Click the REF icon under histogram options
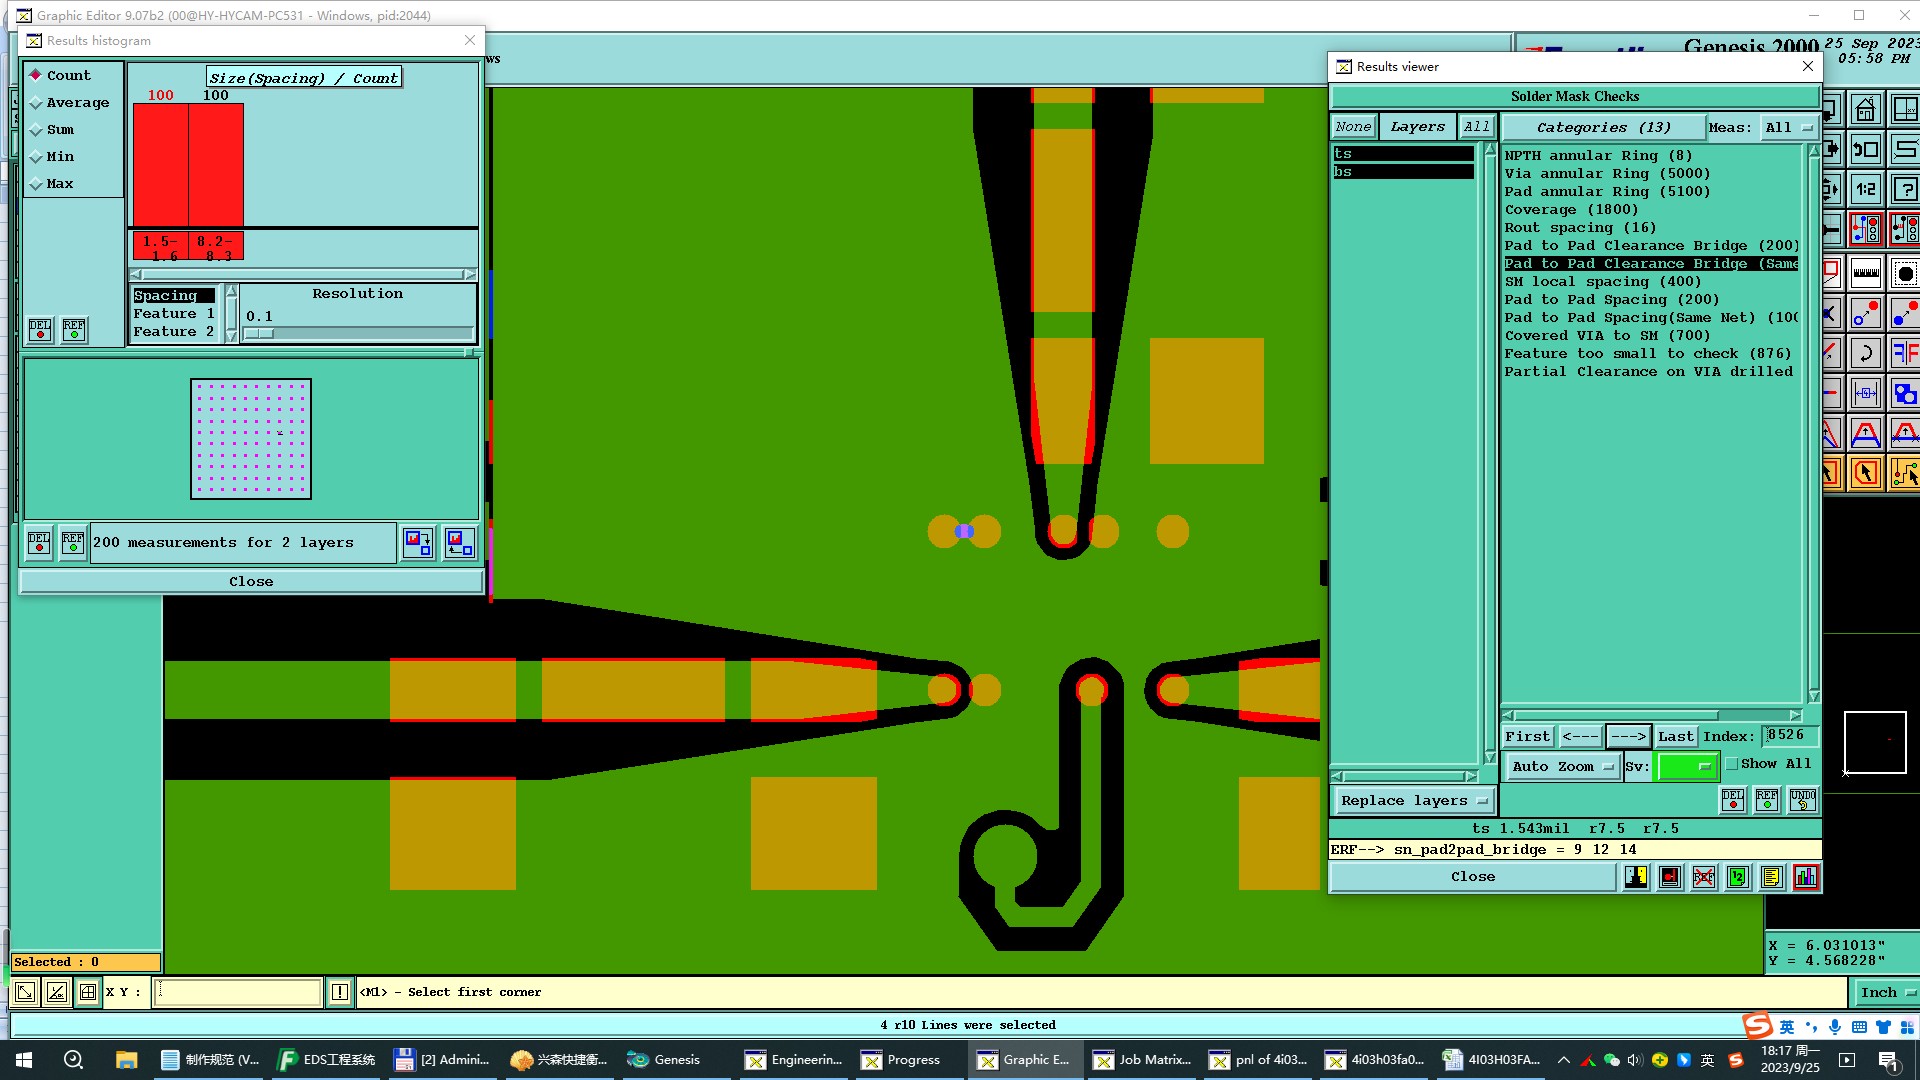The image size is (1920, 1080). tap(74, 330)
